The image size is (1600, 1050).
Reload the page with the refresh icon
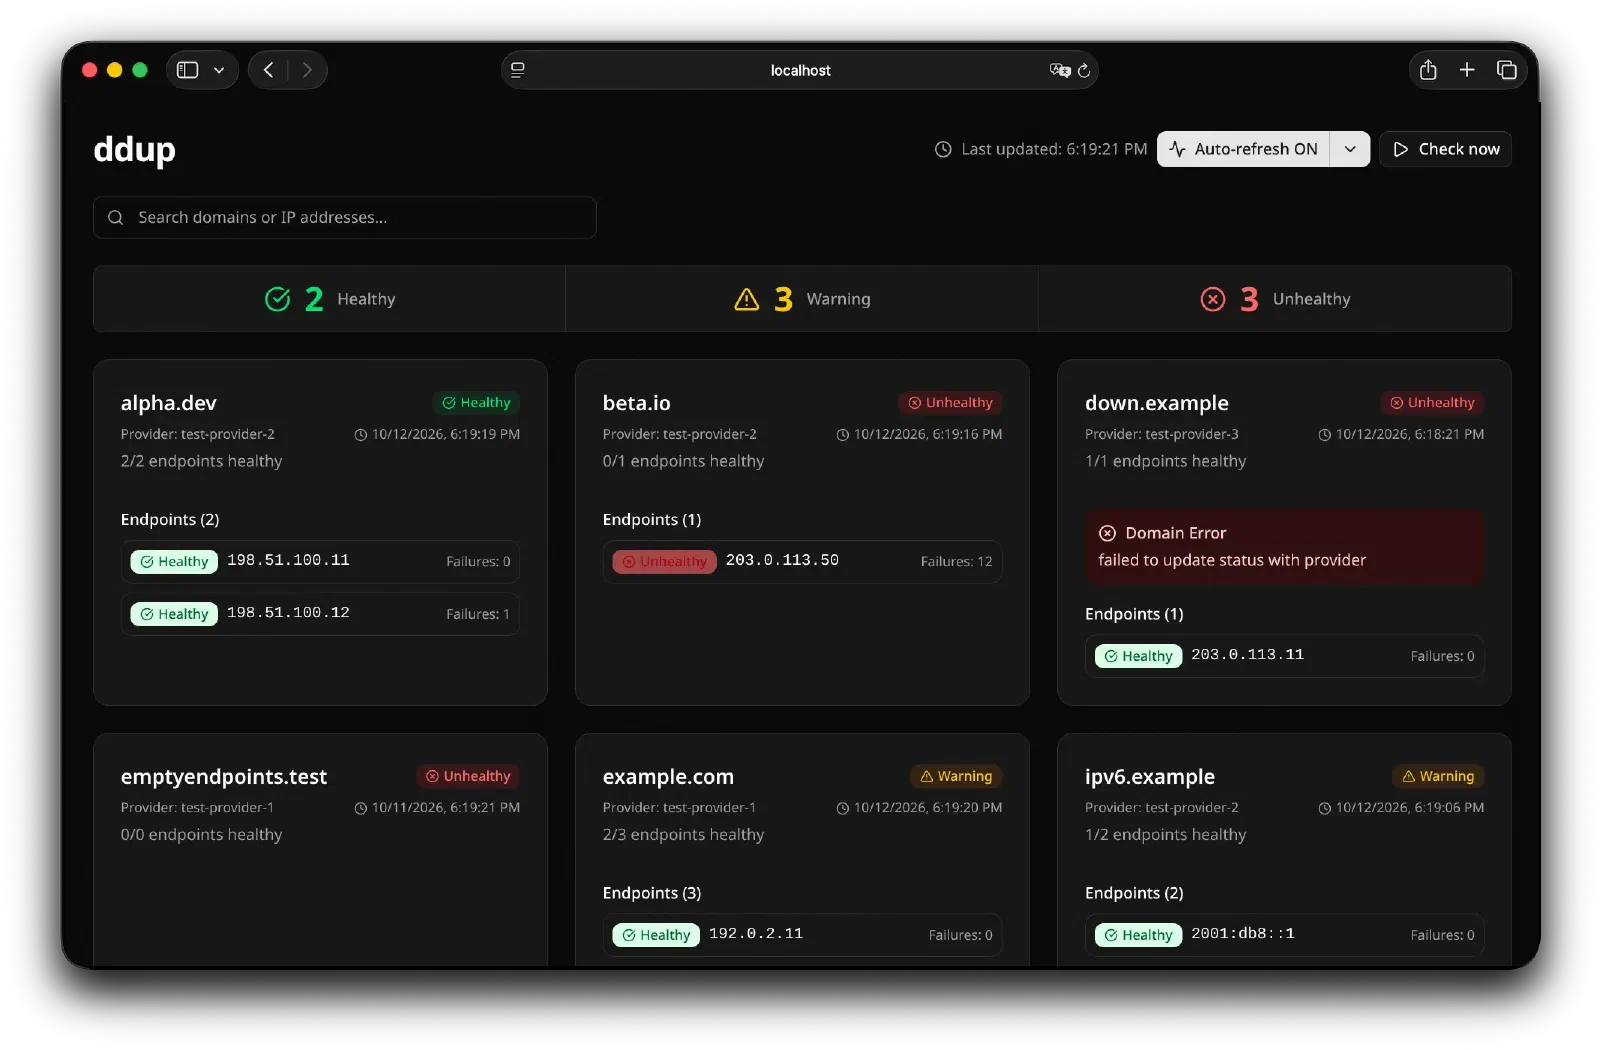click(x=1084, y=70)
